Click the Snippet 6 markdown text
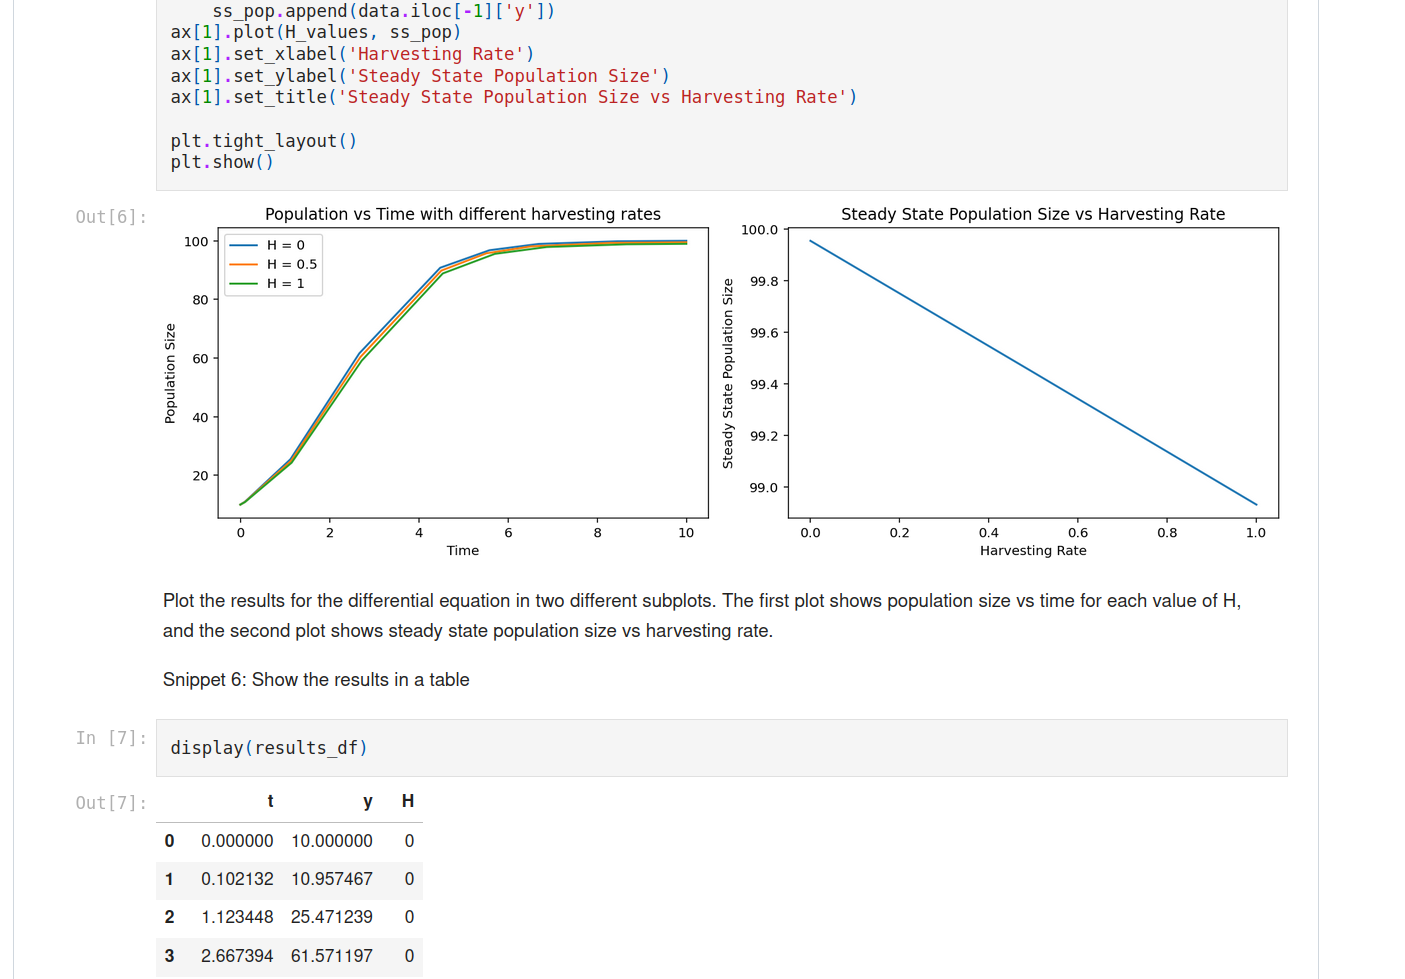Viewport: 1405px width, 979px height. 316,679
